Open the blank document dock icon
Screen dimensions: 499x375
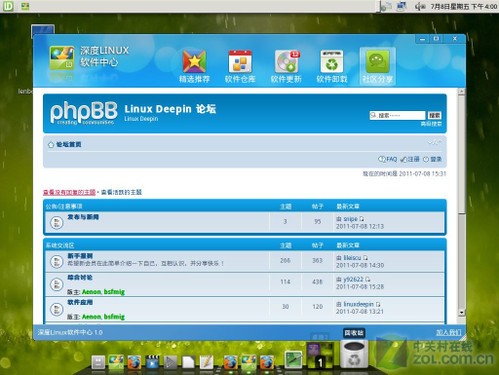[188, 363]
